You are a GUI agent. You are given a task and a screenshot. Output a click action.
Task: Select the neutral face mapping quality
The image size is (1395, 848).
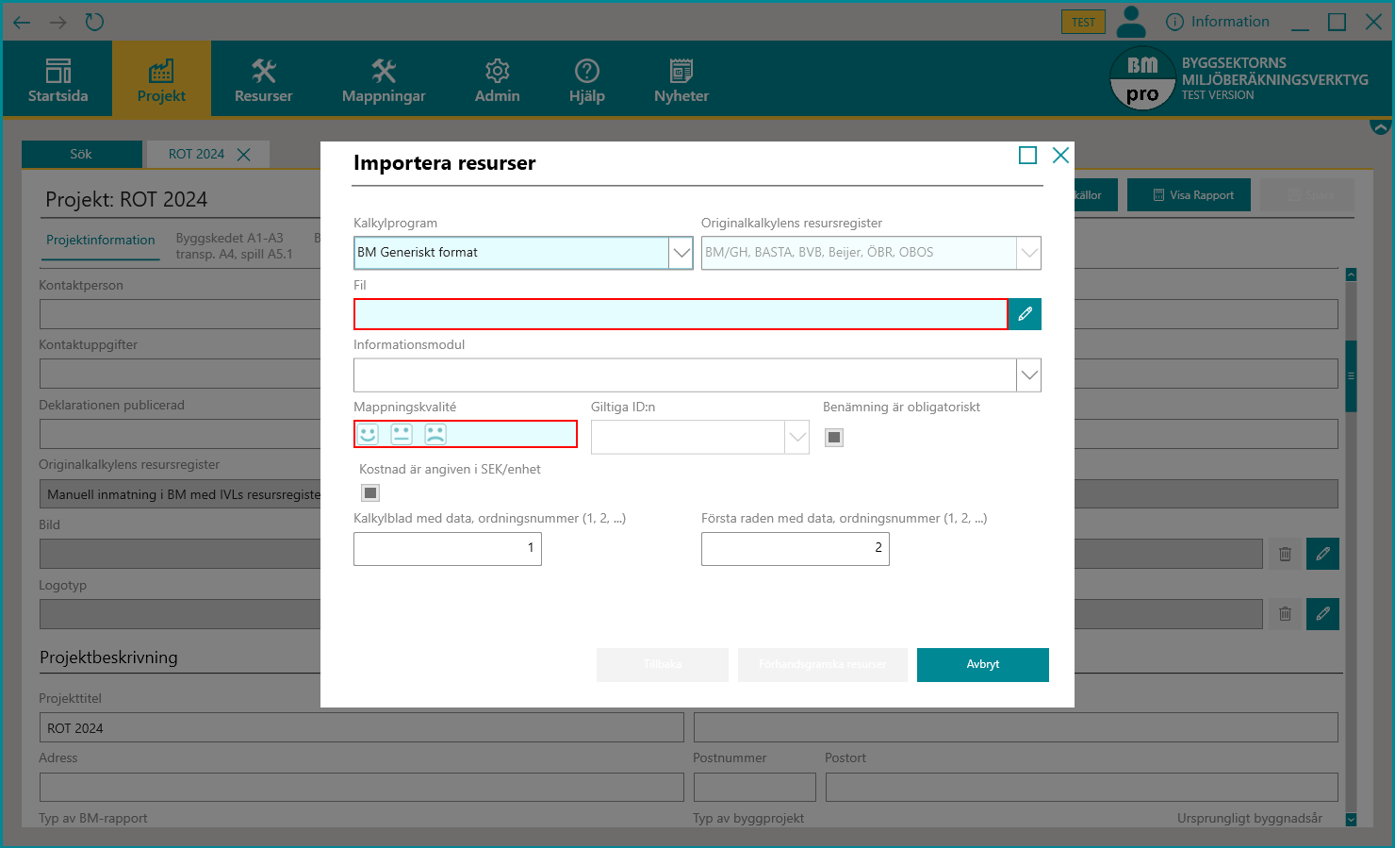[x=401, y=434]
